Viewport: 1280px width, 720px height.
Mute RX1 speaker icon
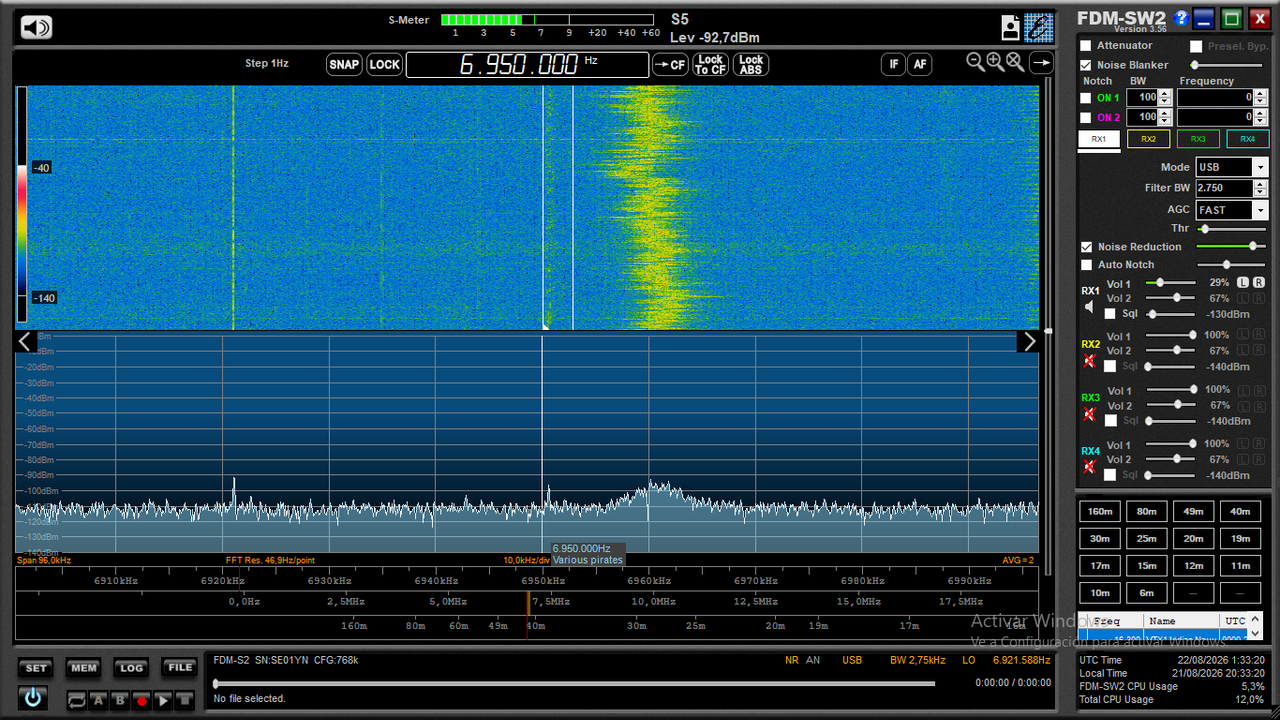1090,307
